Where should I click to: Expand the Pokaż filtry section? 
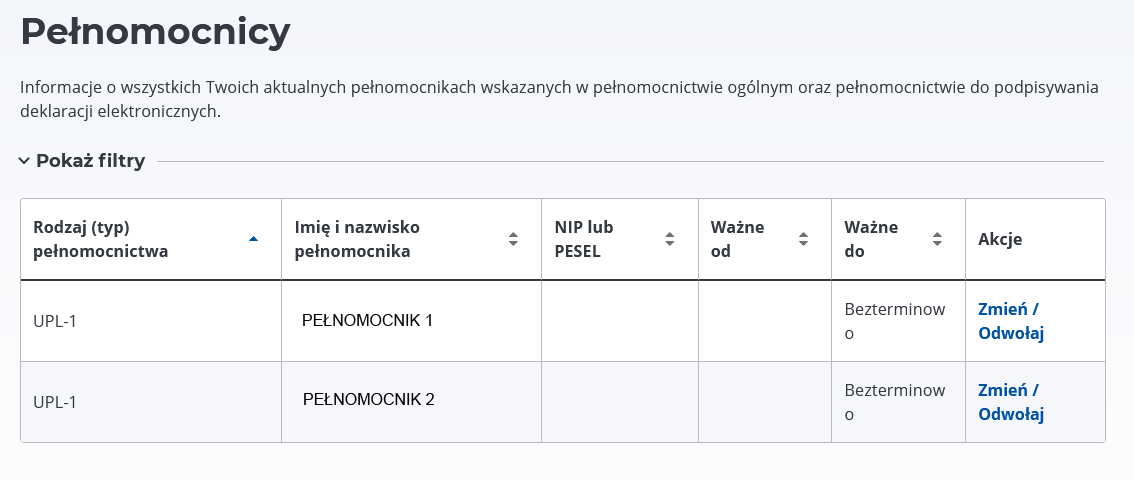[x=82, y=161]
